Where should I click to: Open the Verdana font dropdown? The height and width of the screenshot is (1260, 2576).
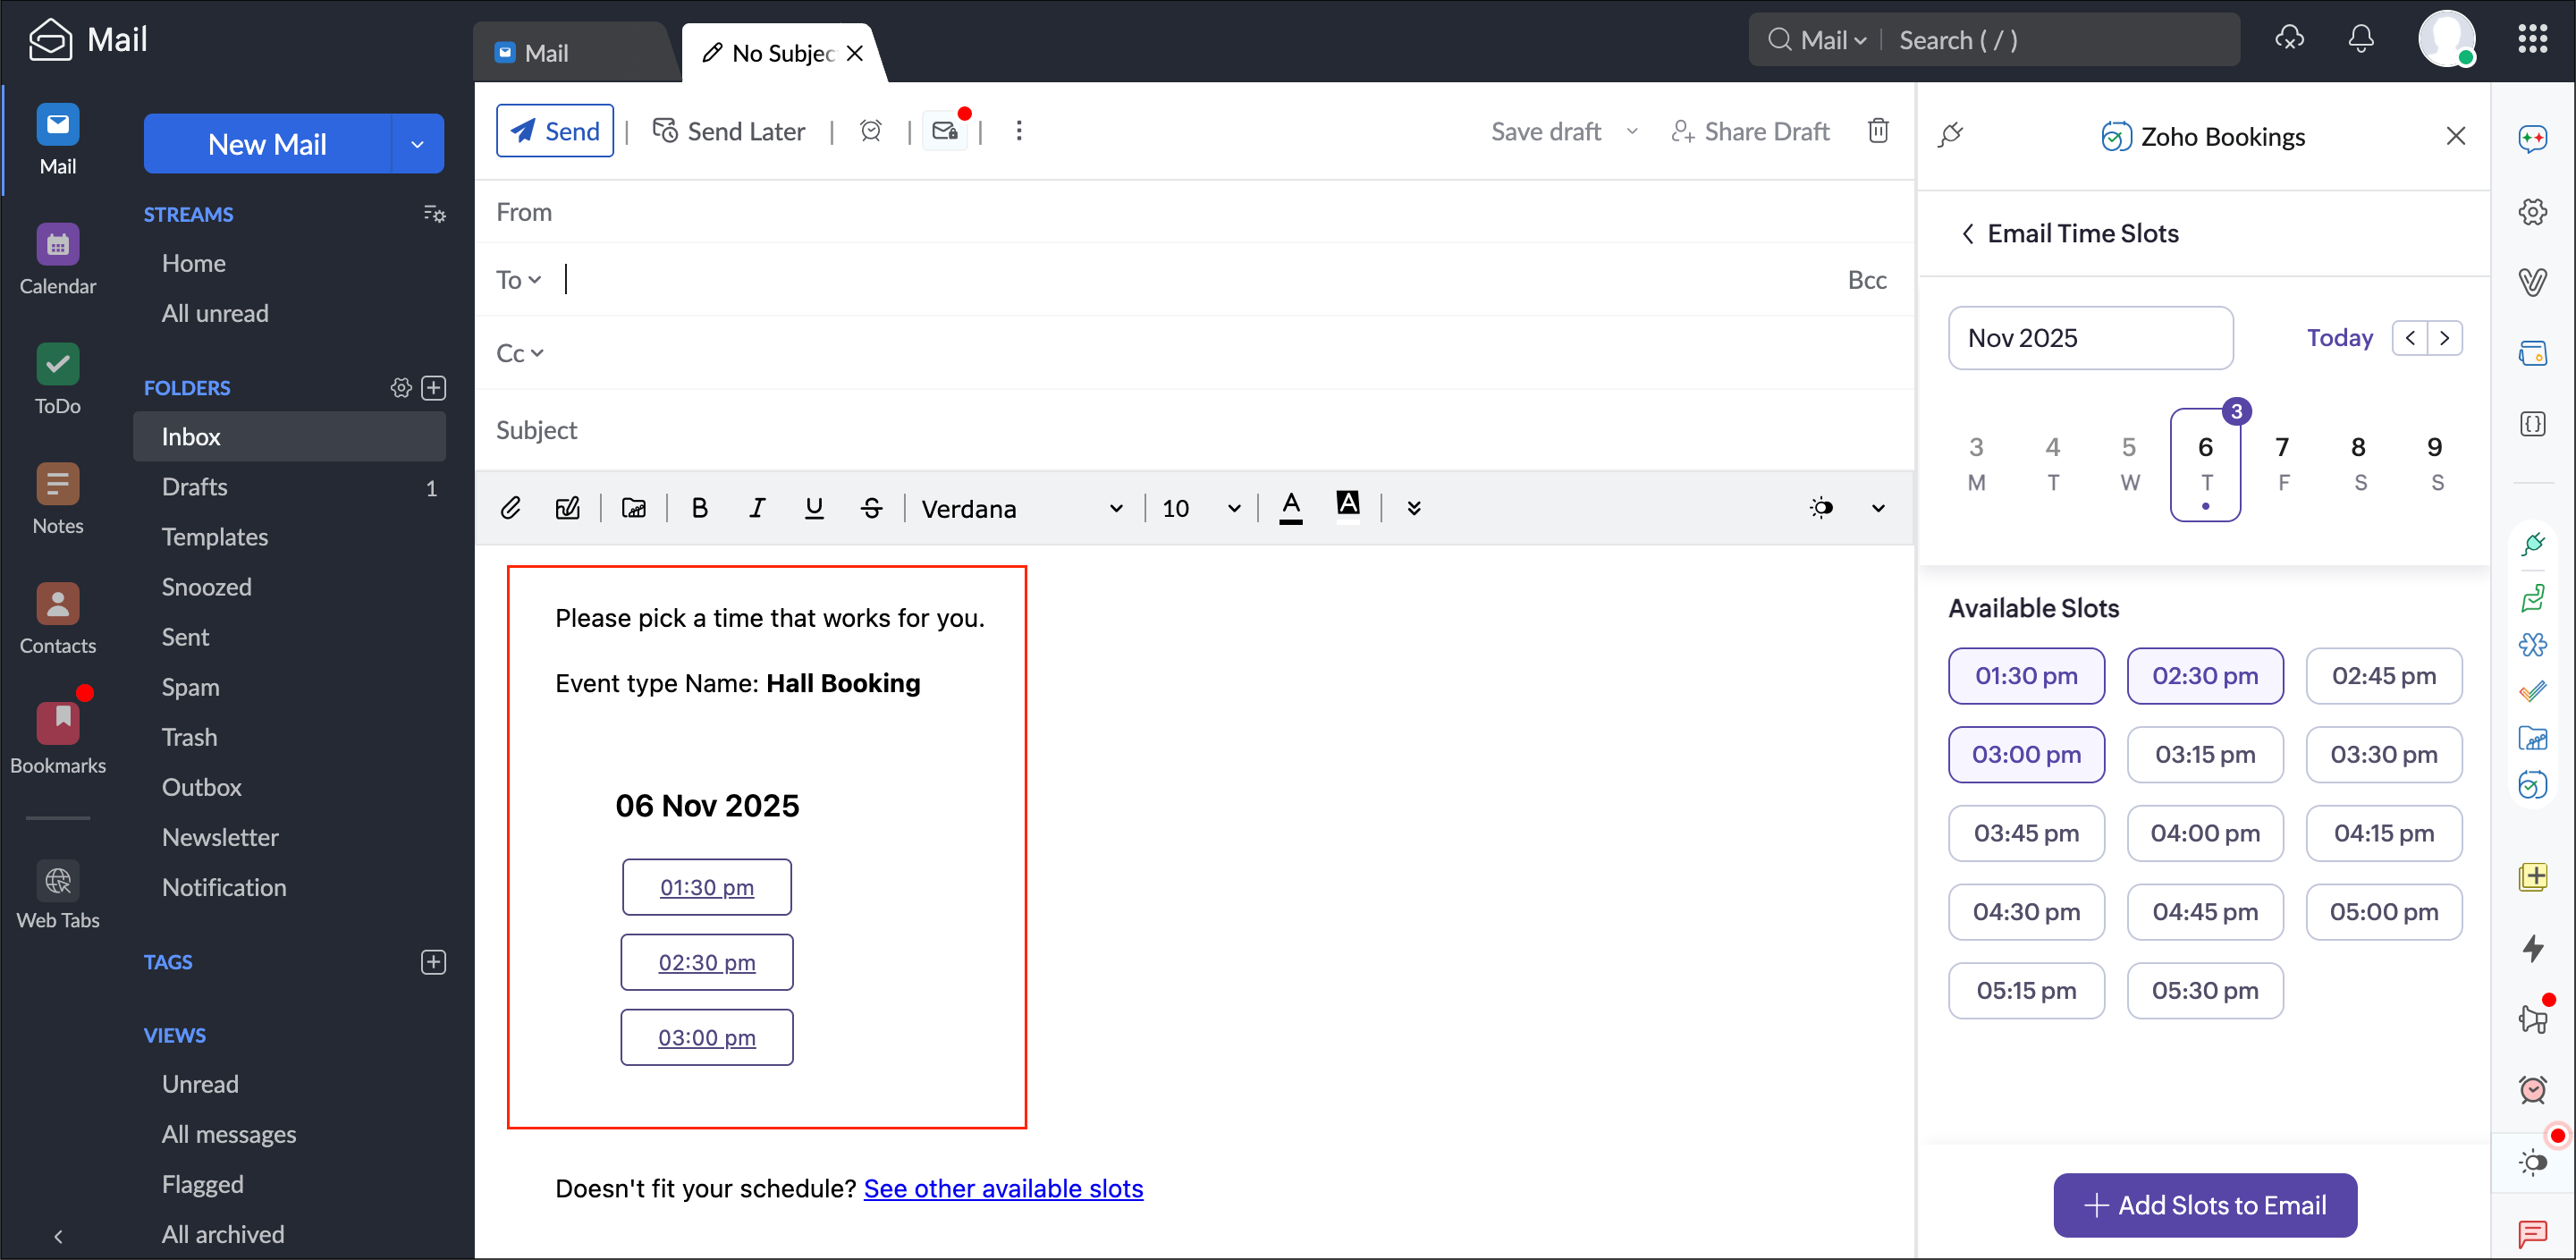coord(1022,509)
